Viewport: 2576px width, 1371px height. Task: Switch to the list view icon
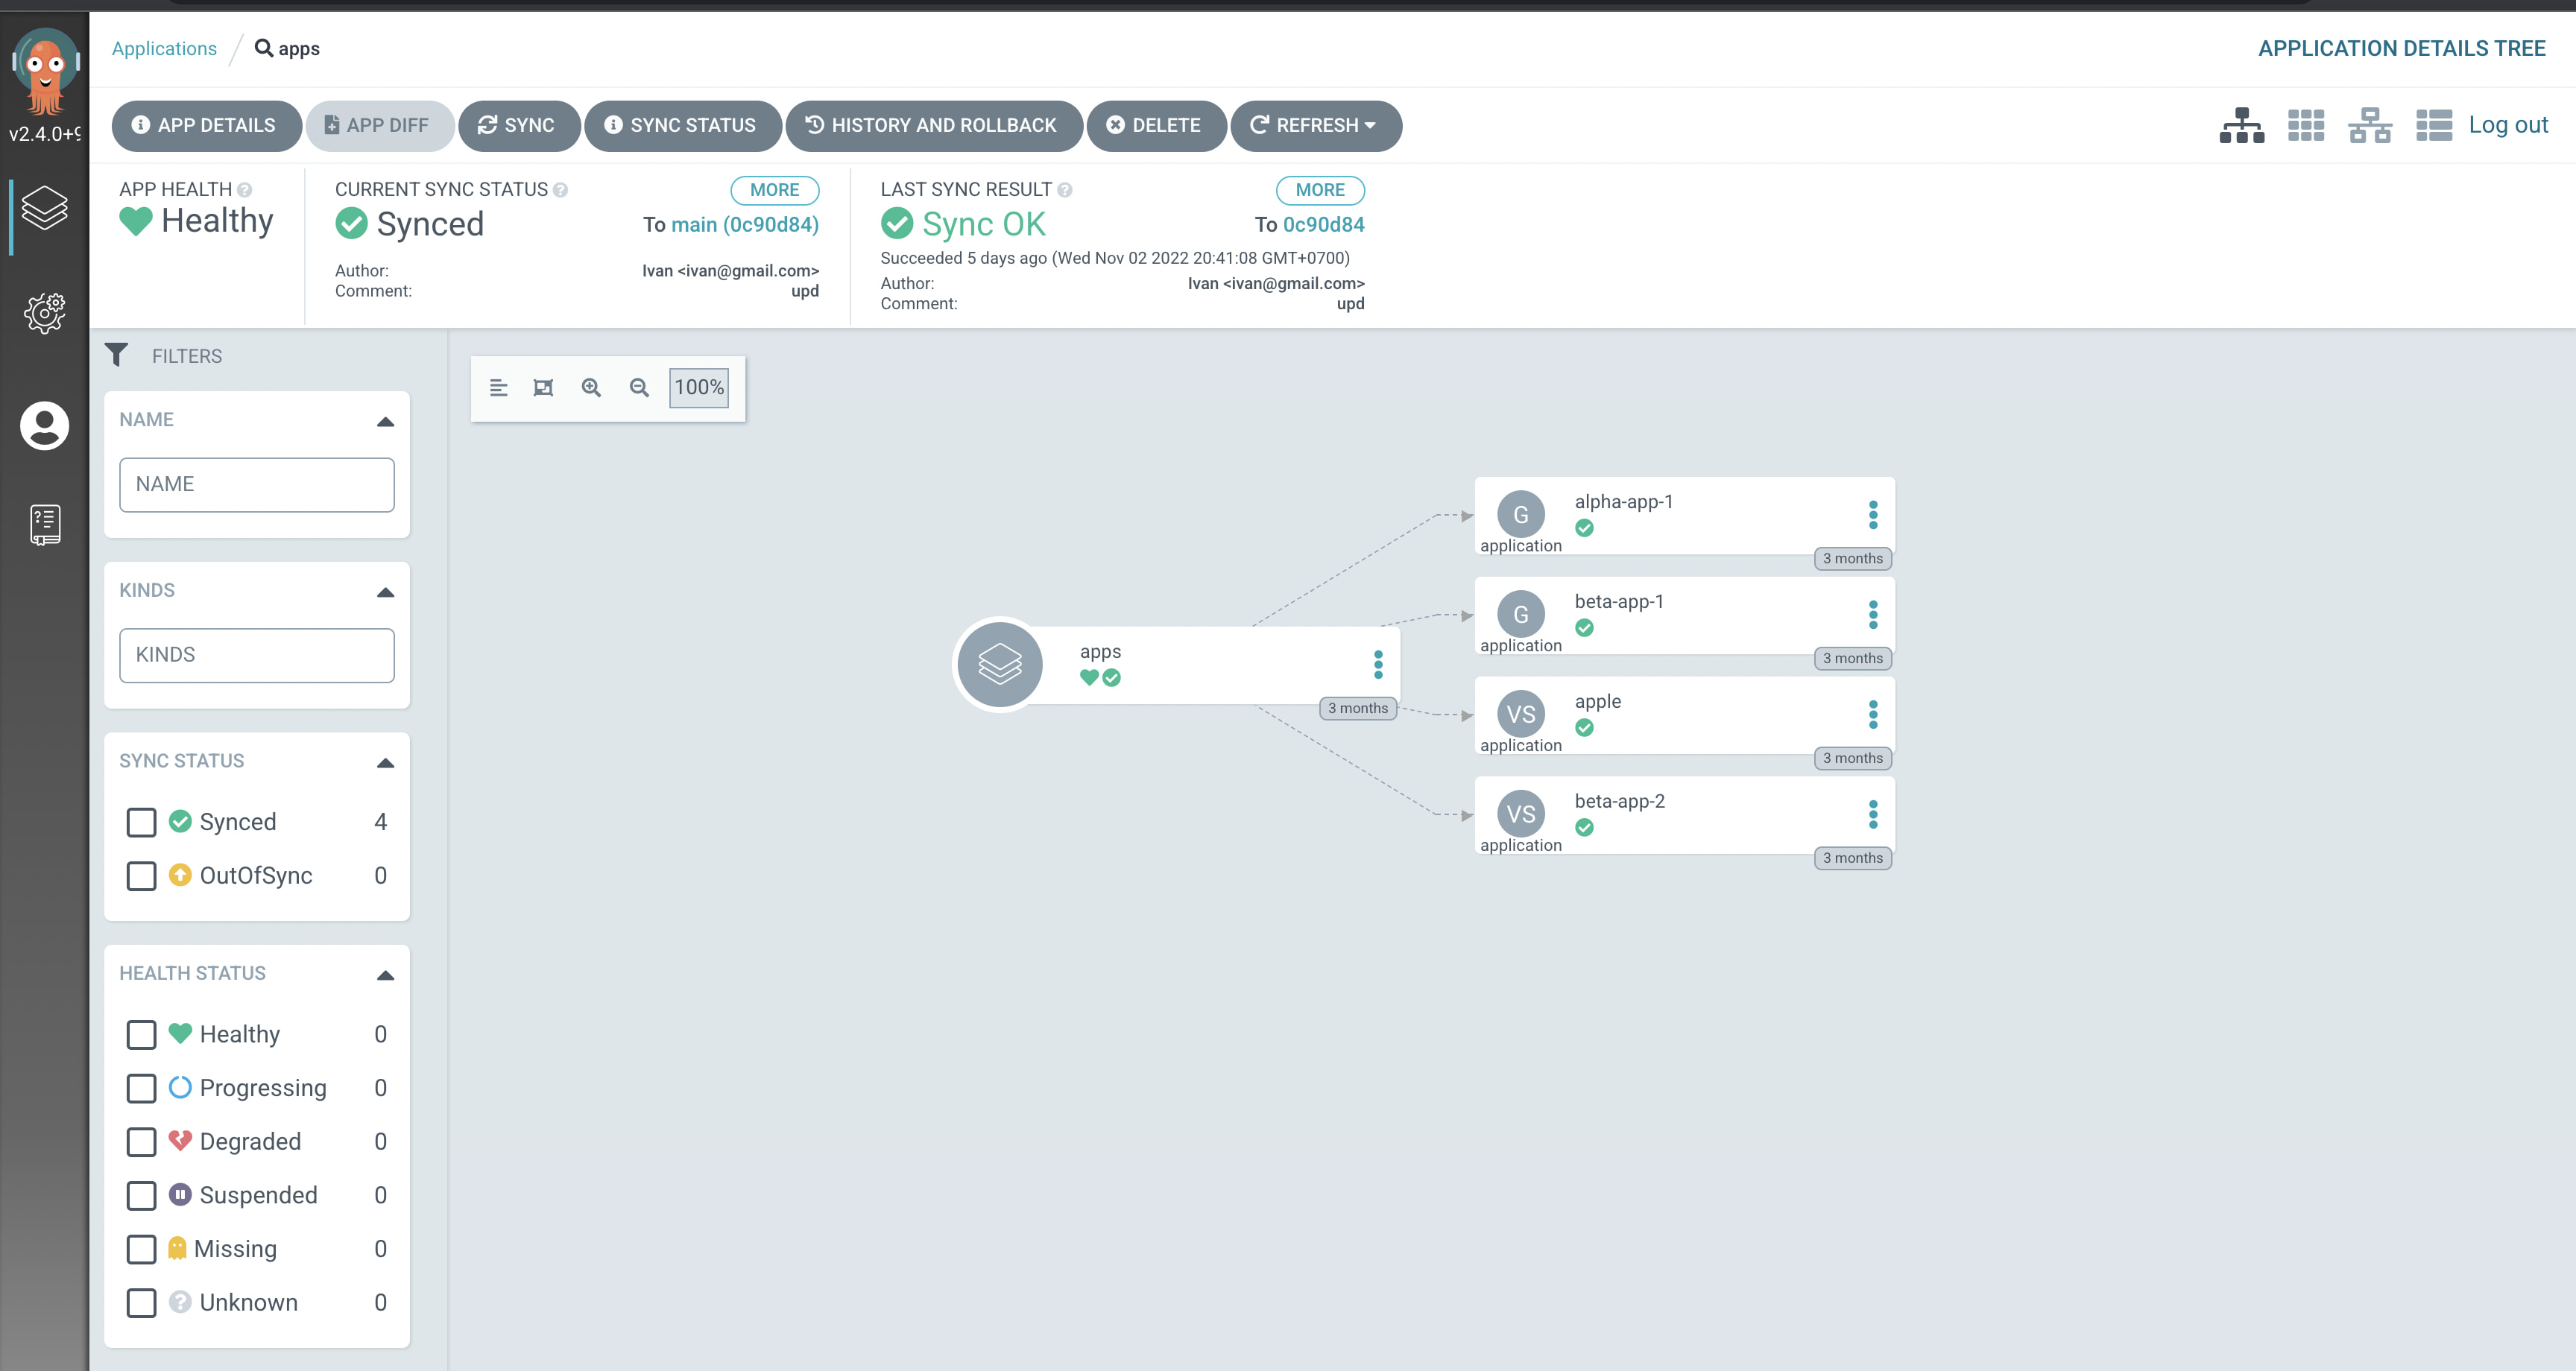click(2433, 126)
